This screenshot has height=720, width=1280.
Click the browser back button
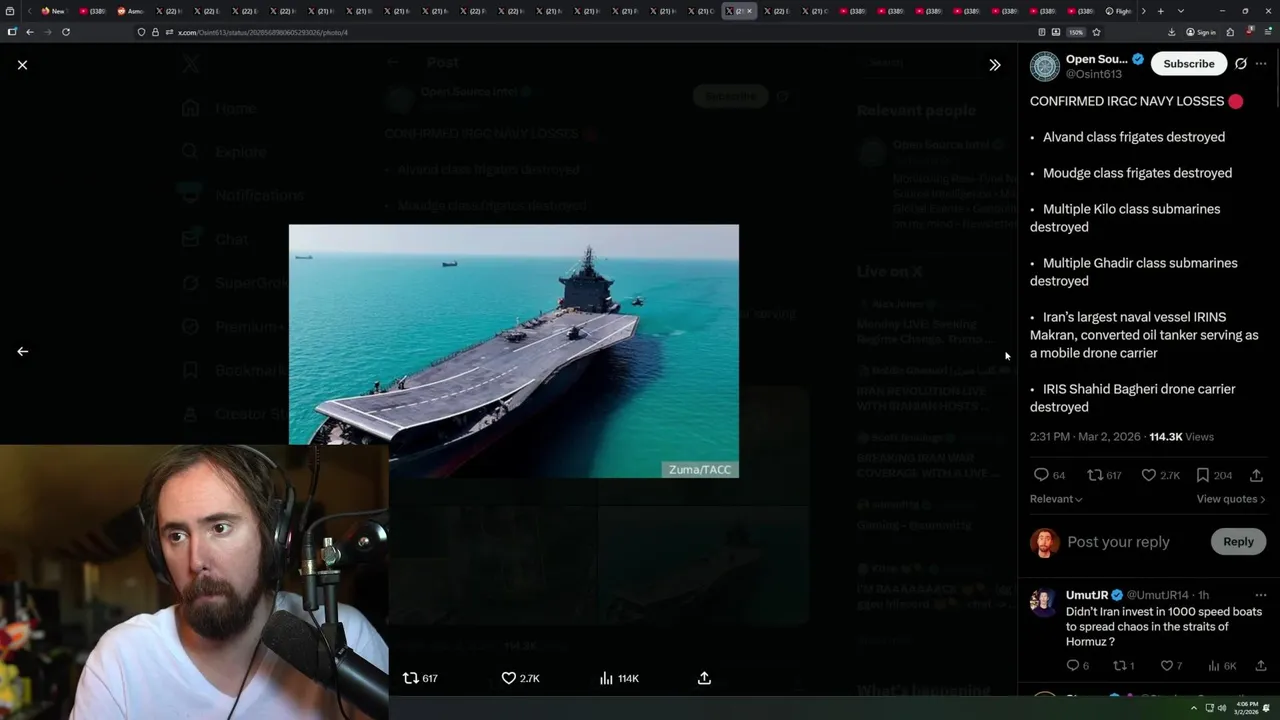coord(30,32)
